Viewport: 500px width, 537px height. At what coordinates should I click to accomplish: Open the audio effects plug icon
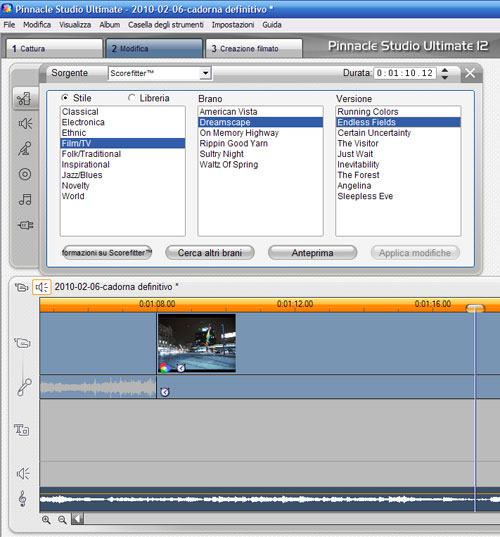tap(25, 225)
